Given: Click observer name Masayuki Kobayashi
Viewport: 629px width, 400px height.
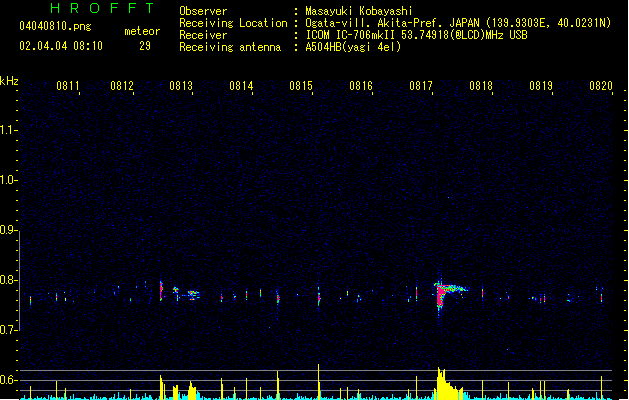Looking at the screenshot, I should 359,11.
